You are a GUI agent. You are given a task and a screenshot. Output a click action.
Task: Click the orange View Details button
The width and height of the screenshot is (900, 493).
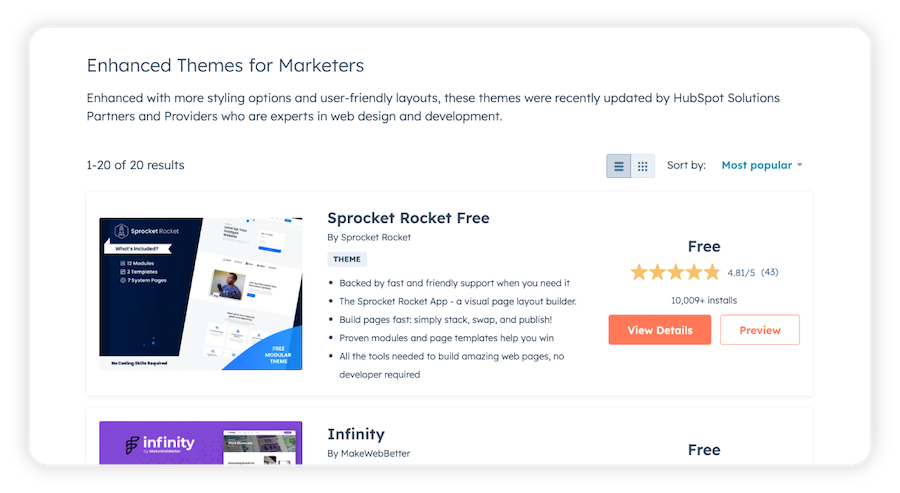(x=659, y=330)
